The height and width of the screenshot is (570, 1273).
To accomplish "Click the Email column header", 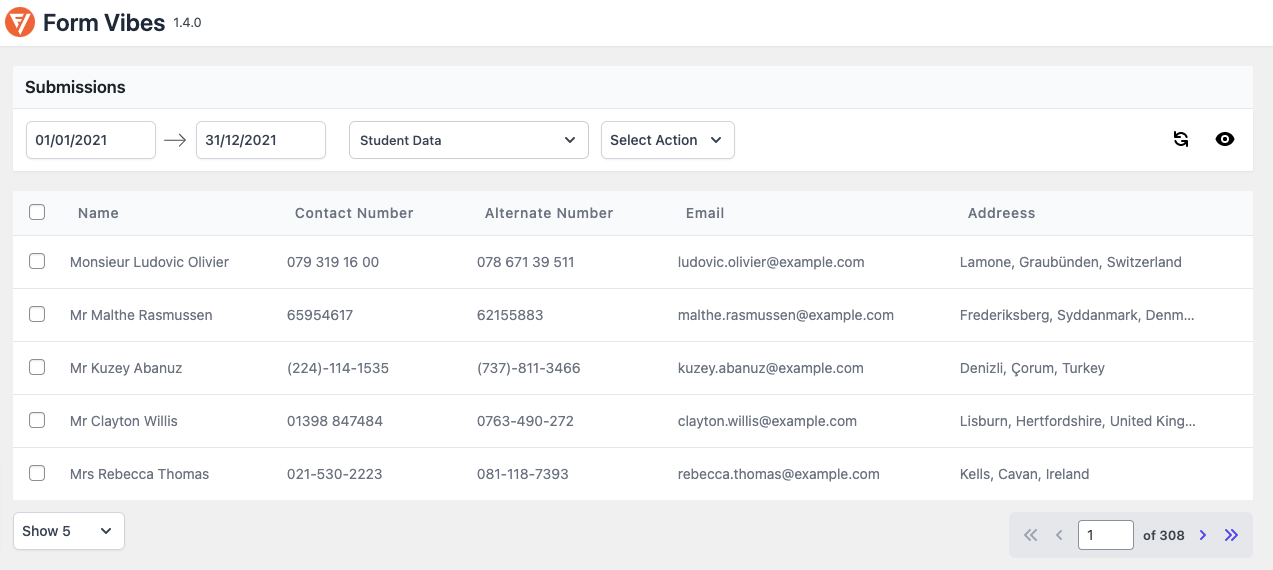I will coord(705,213).
